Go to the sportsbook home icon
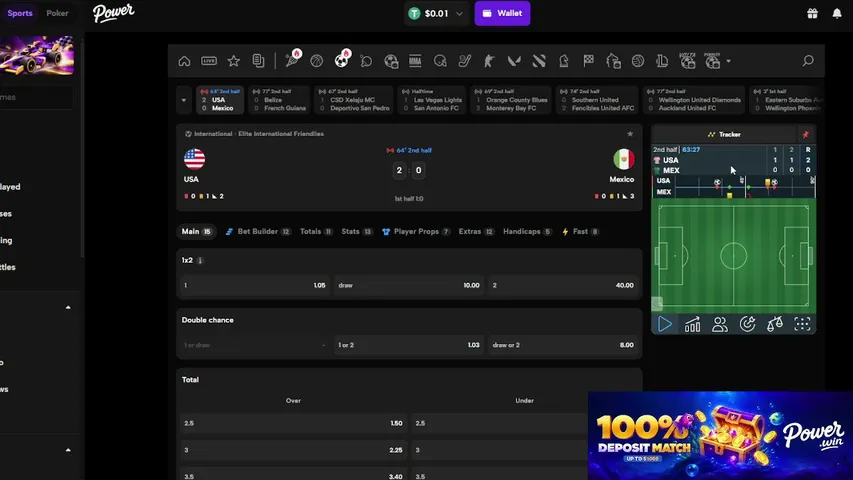The image size is (853, 480). (184, 61)
